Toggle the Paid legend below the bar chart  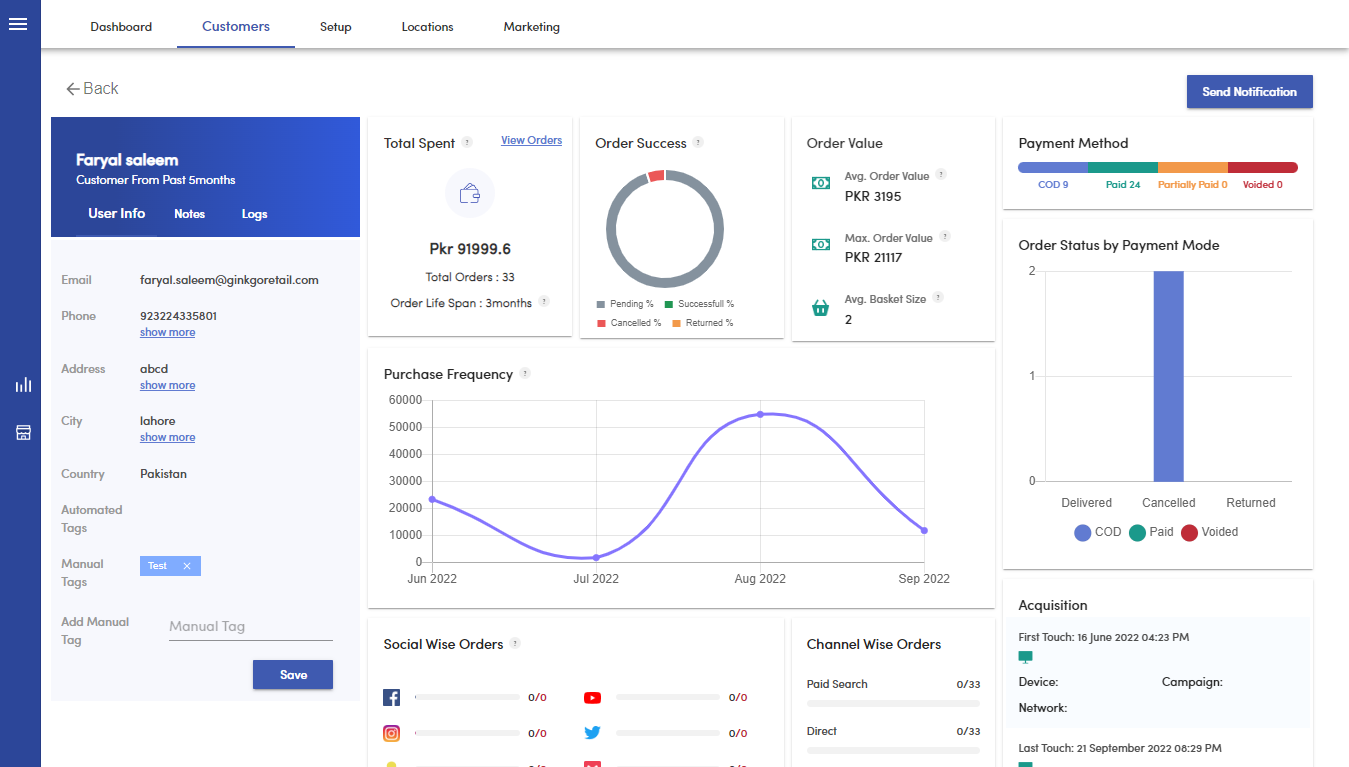pyautogui.click(x=1150, y=532)
